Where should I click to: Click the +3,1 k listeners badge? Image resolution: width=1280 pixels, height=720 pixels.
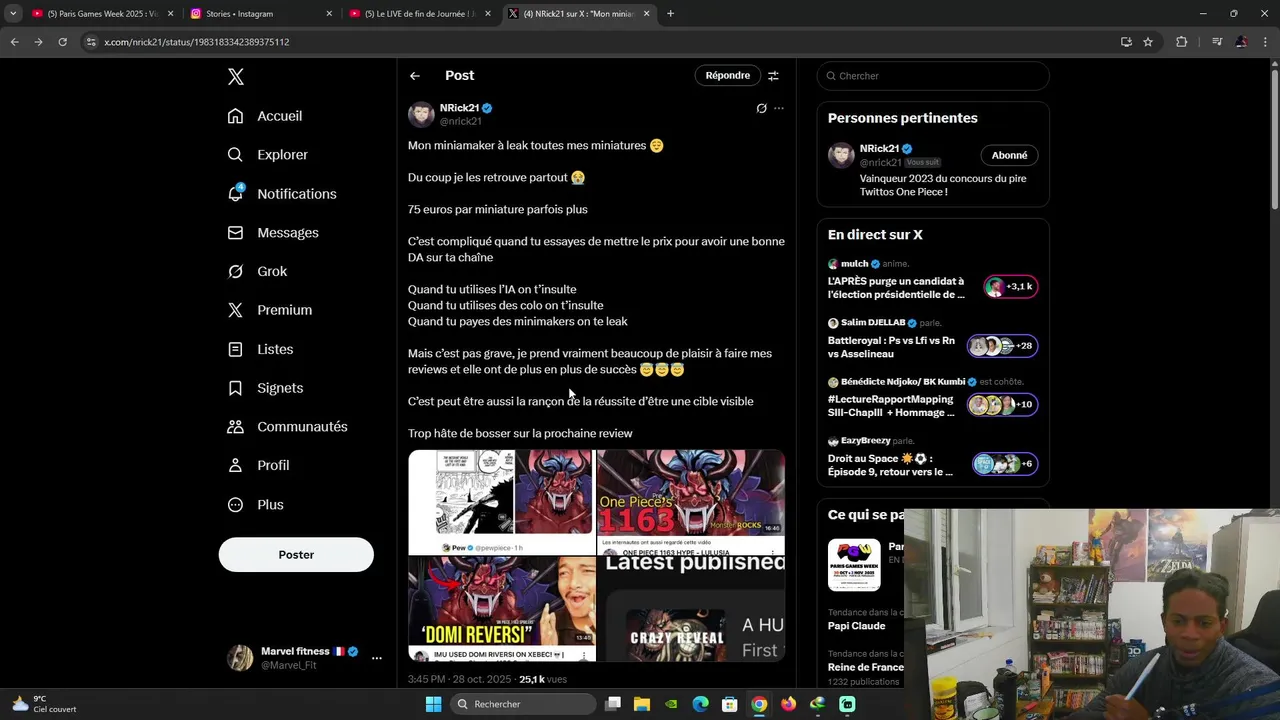click(x=1011, y=287)
